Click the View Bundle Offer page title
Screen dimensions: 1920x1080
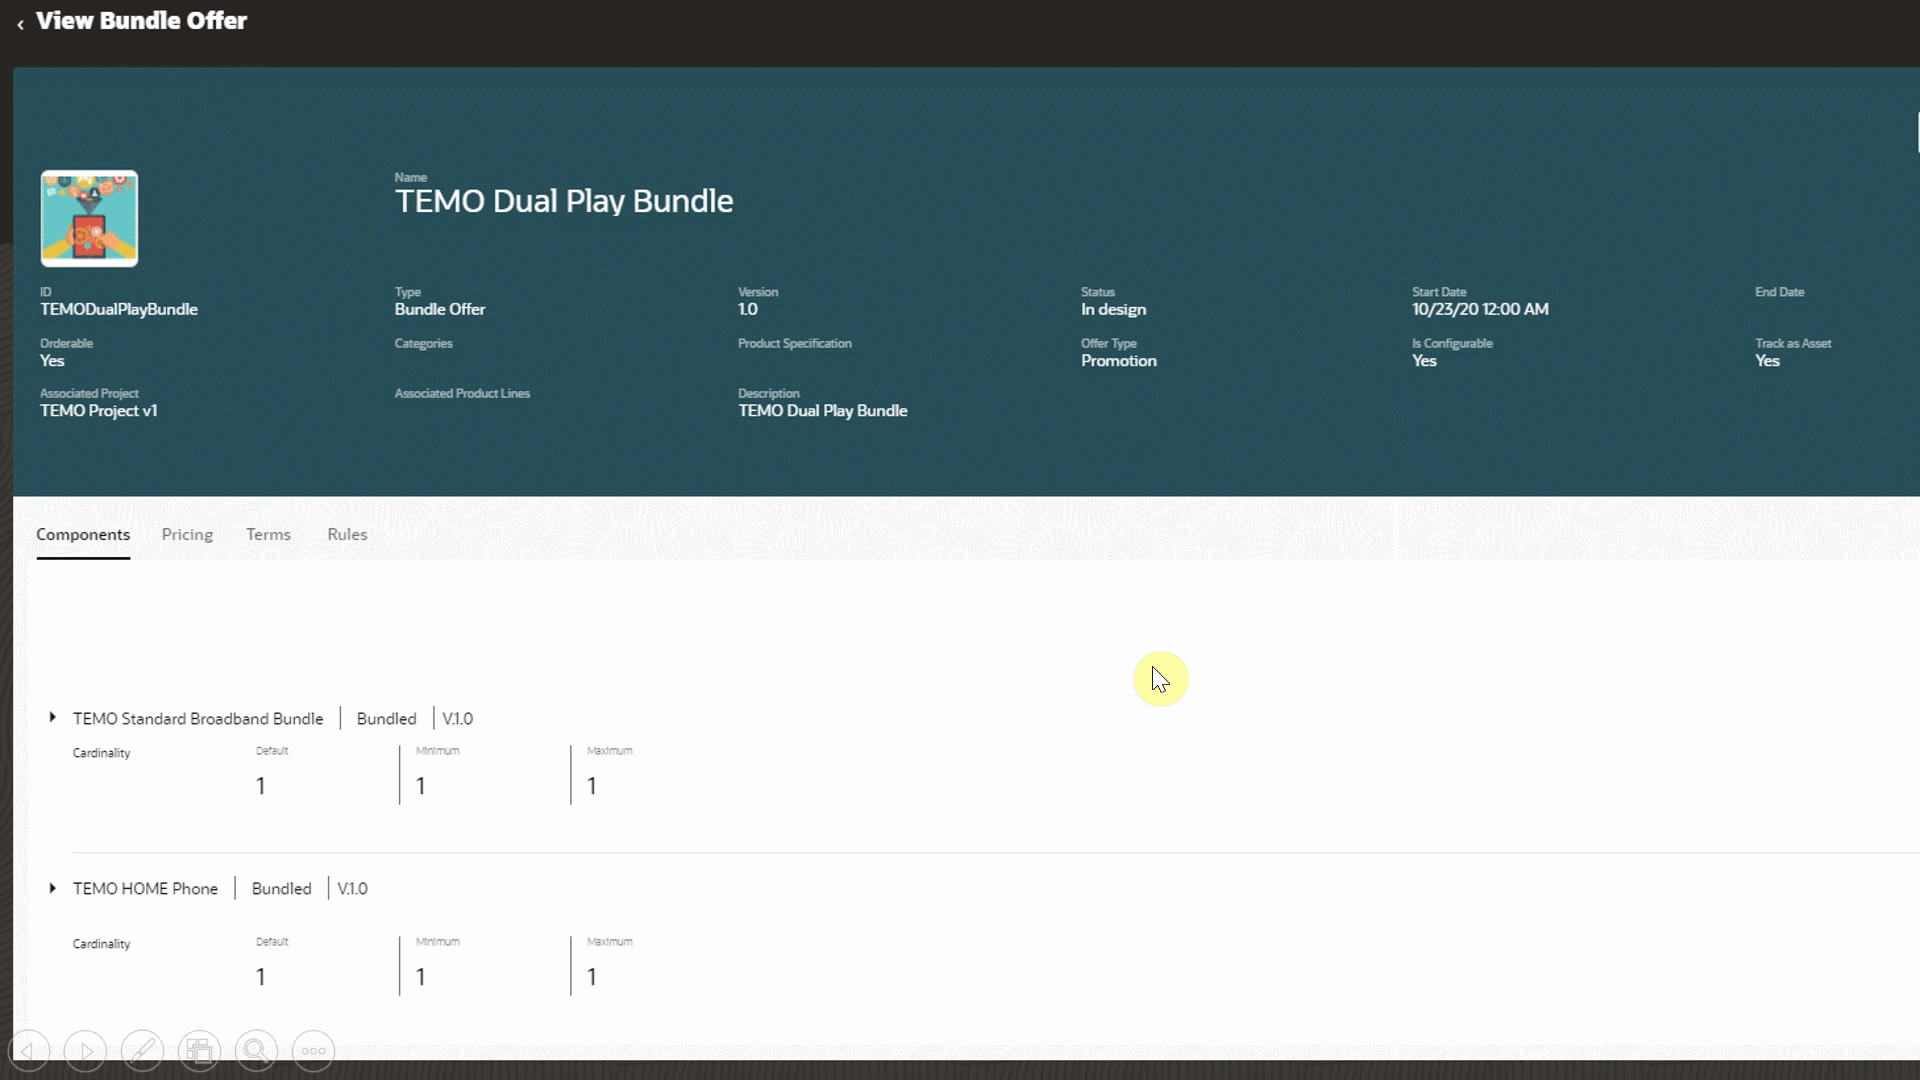point(141,21)
